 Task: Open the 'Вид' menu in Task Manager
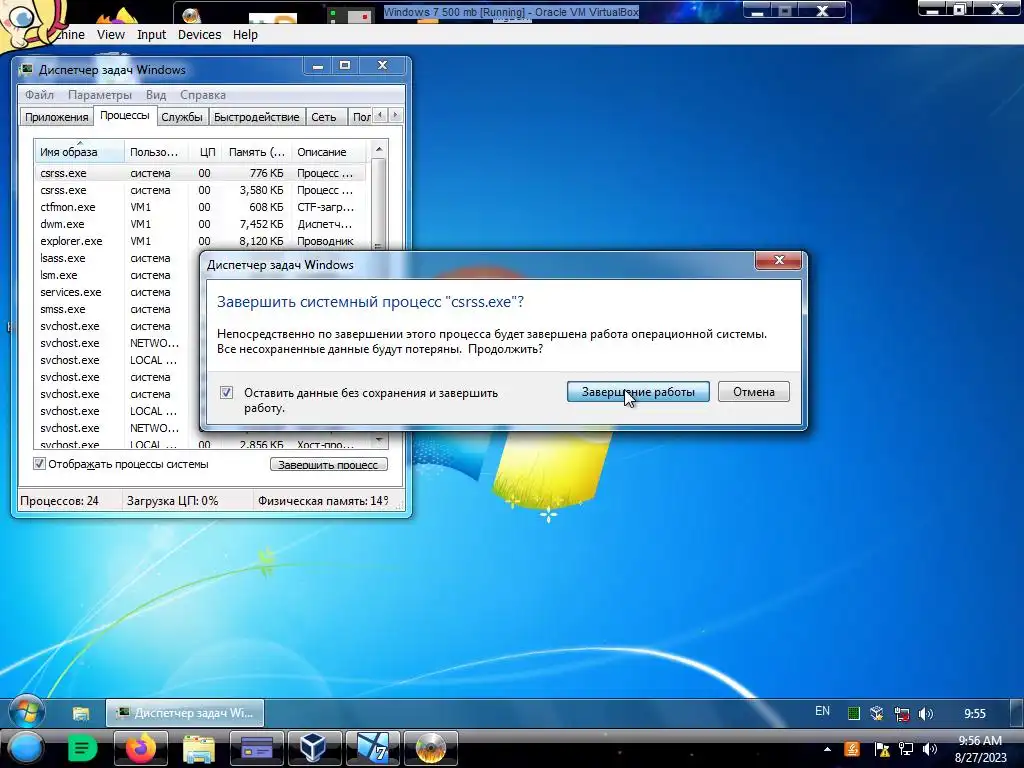155,95
